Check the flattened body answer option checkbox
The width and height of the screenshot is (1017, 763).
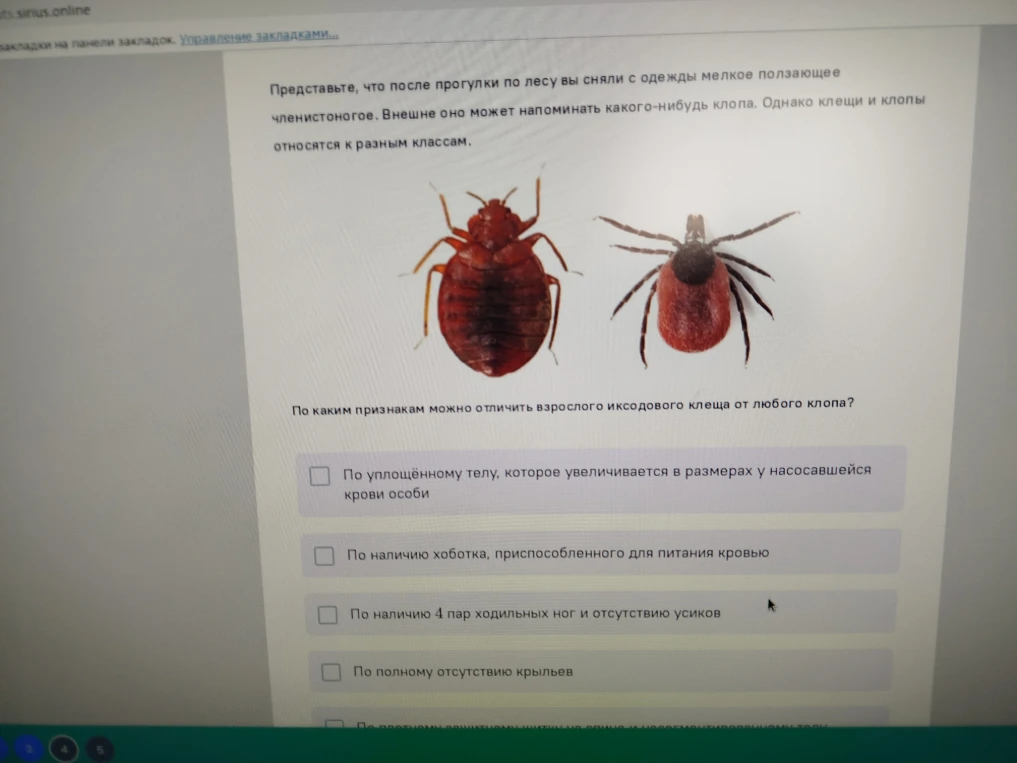click(x=320, y=476)
